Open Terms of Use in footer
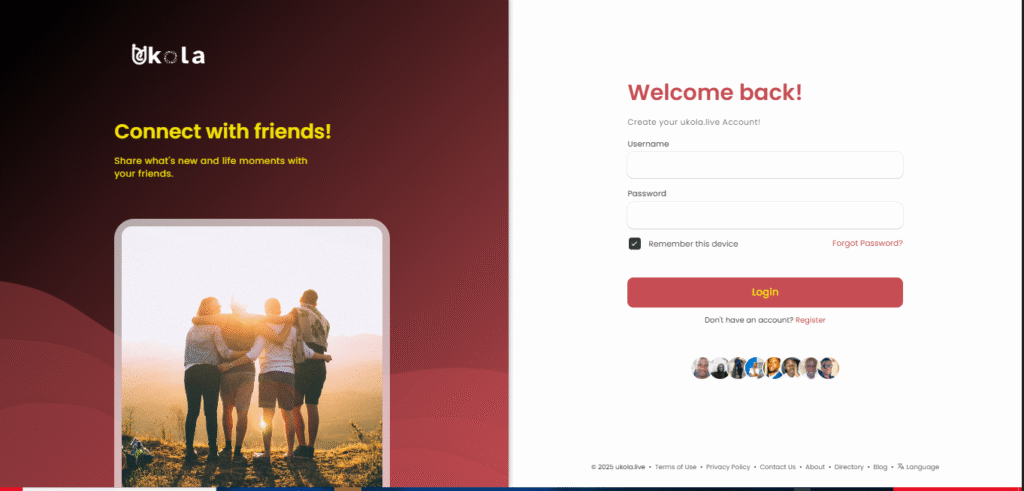Screen dimensions: 1024x491 point(675,467)
